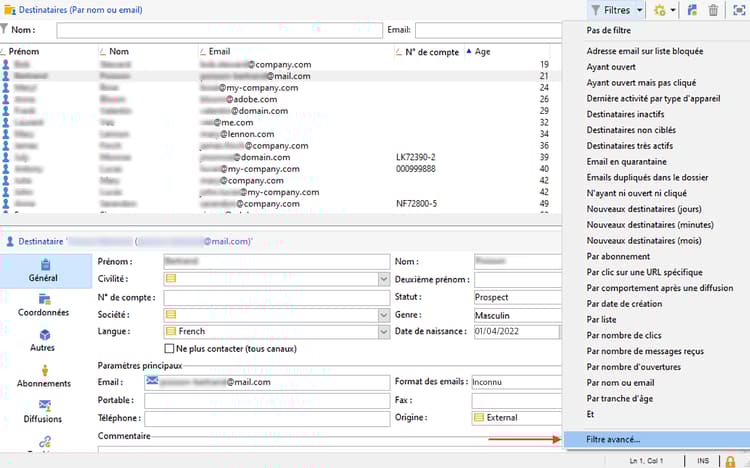Open the Autres tab
Screen dimensions: 750x468
point(43,340)
